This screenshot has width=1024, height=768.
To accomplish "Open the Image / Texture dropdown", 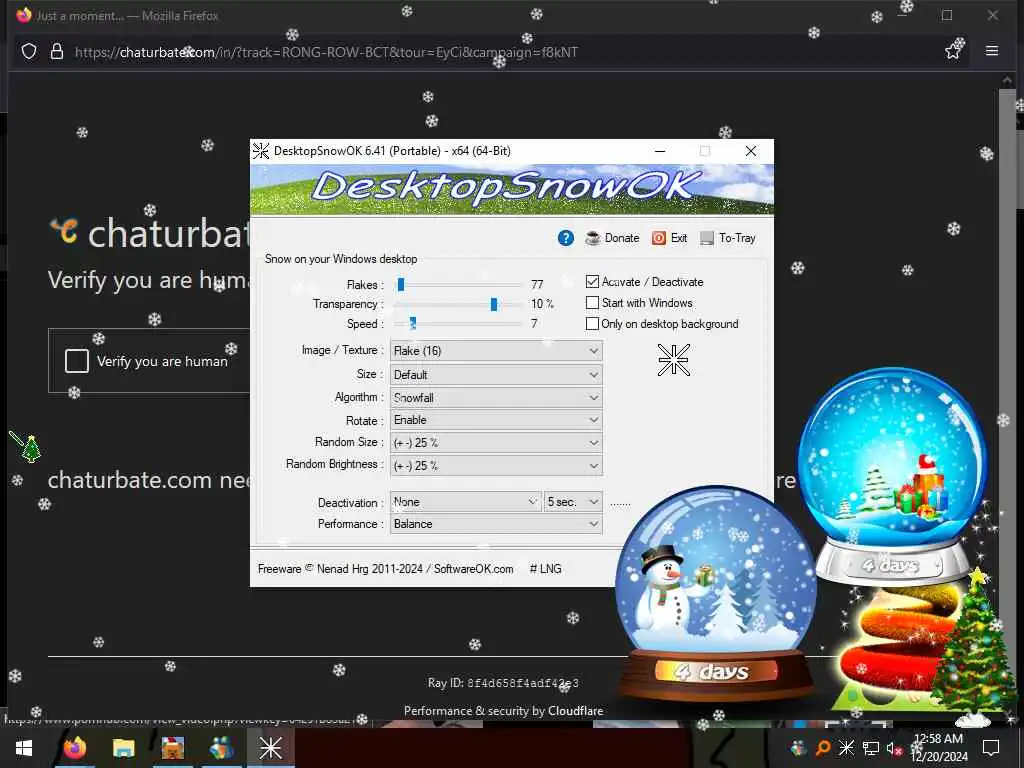I will [x=496, y=351].
